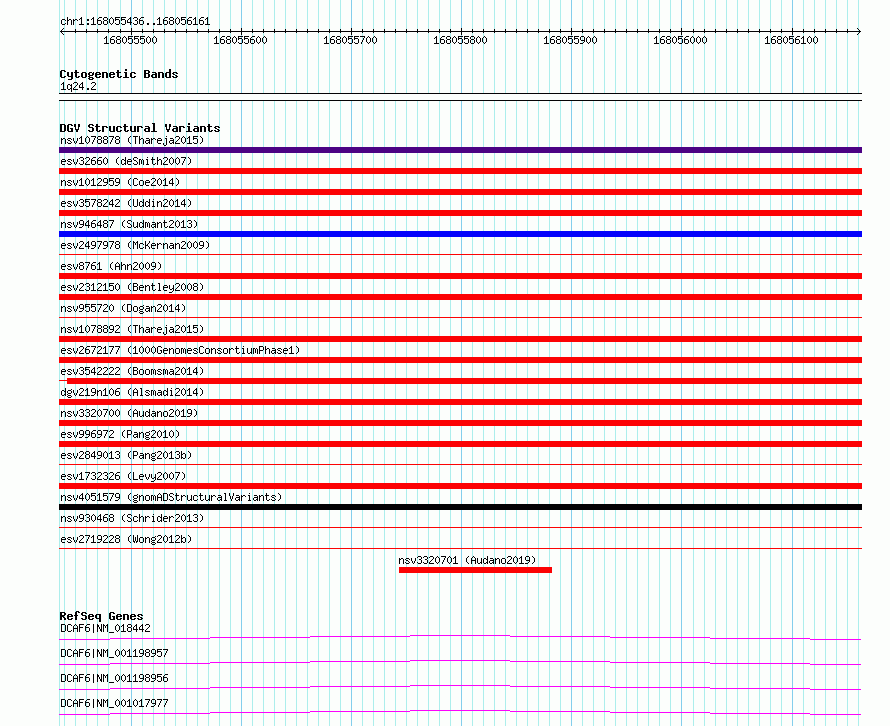
Task: Click esv2312150 (Bentley2008) label
Action: pyautogui.click(x=132, y=287)
